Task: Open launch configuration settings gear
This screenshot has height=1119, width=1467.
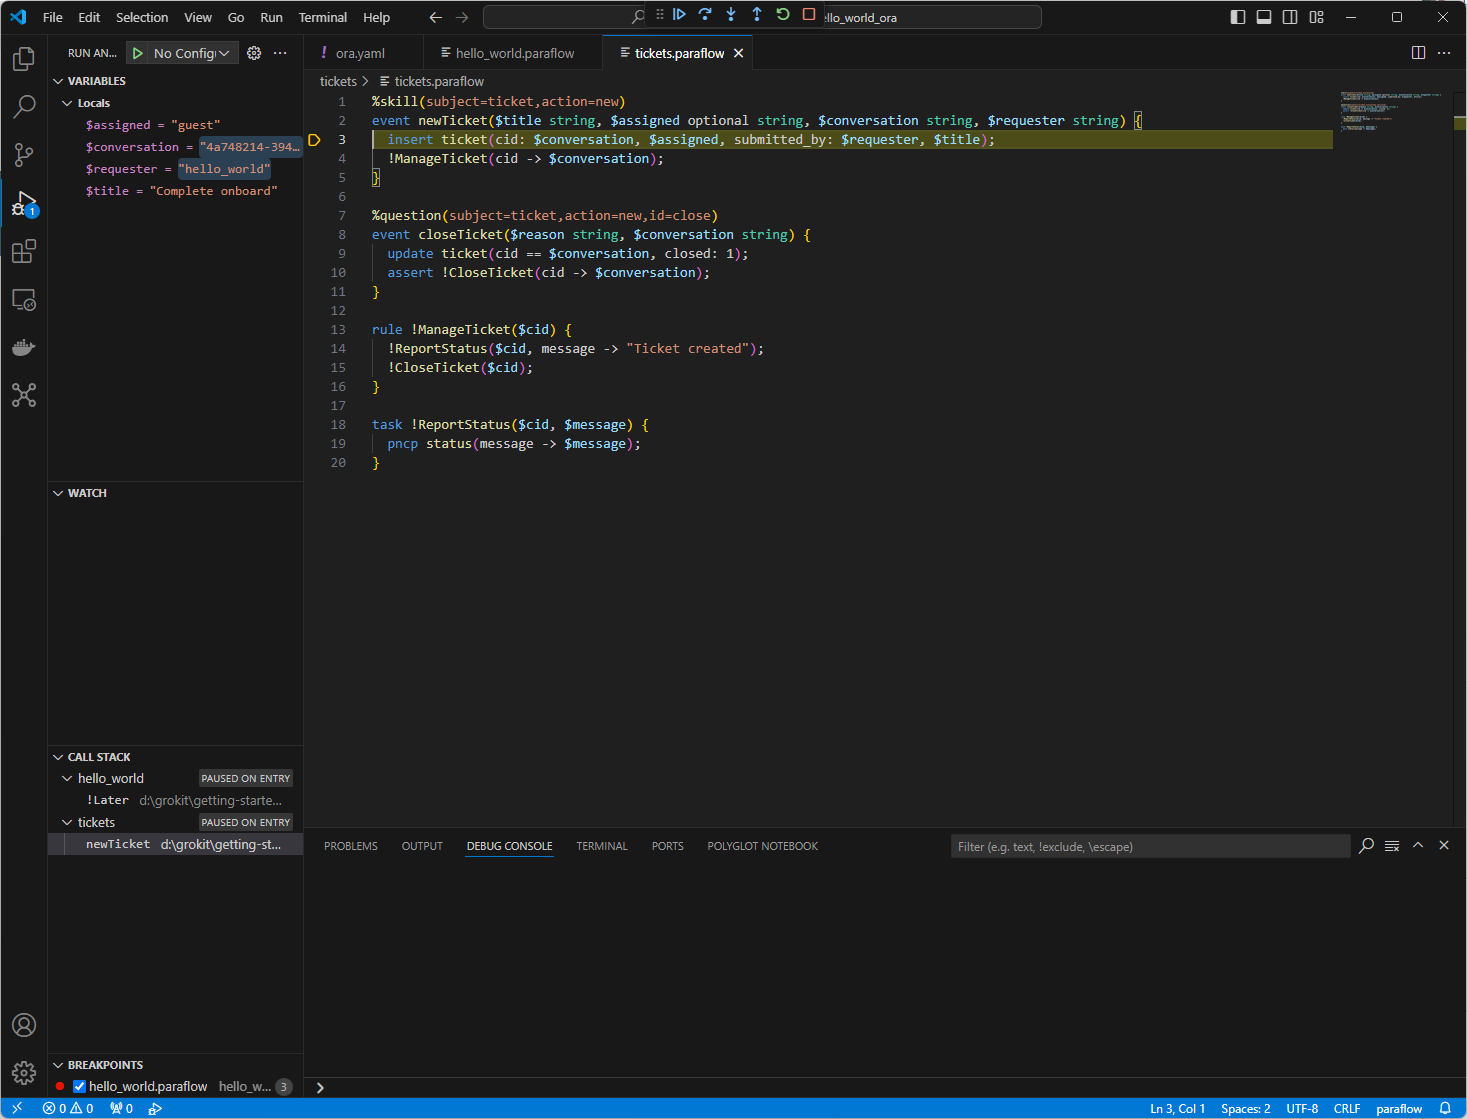Action: [253, 52]
